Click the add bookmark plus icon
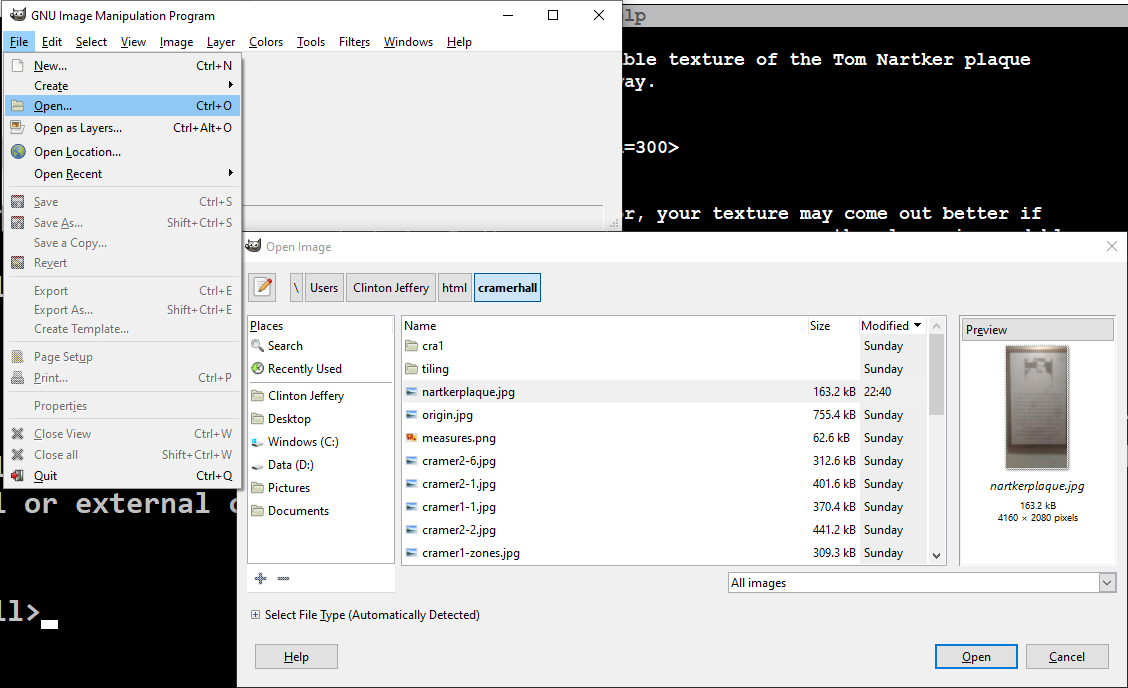The image size is (1128, 688). tap(261, 578)
